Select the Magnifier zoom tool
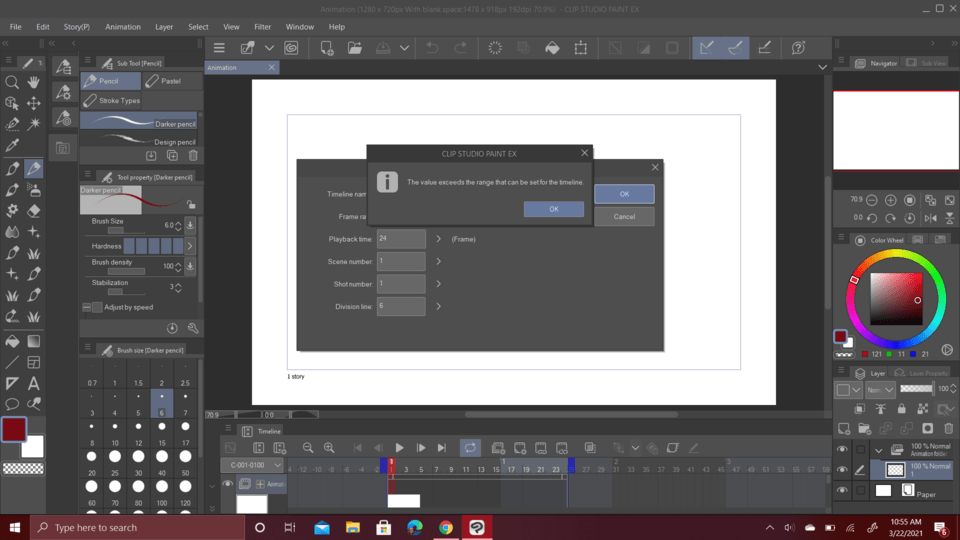The image size is (960, 540). pos(12,82)
